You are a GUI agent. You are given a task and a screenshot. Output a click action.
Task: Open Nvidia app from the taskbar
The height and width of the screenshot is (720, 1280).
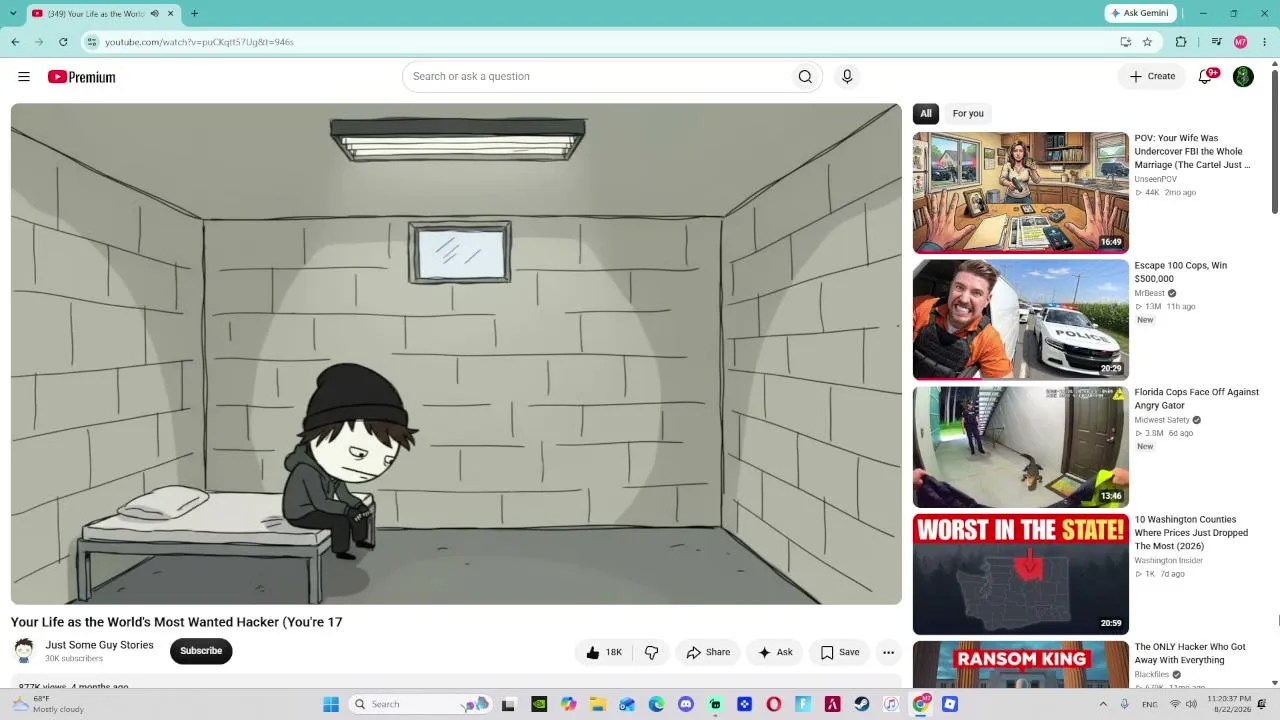pyautogui.click(x=539, y=704)
